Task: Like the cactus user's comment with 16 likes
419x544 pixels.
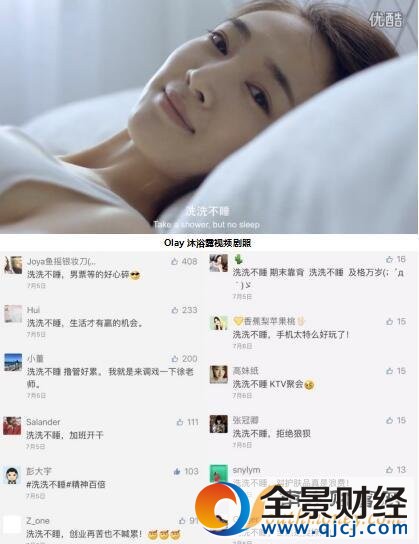Action: [x=390, y=259]
